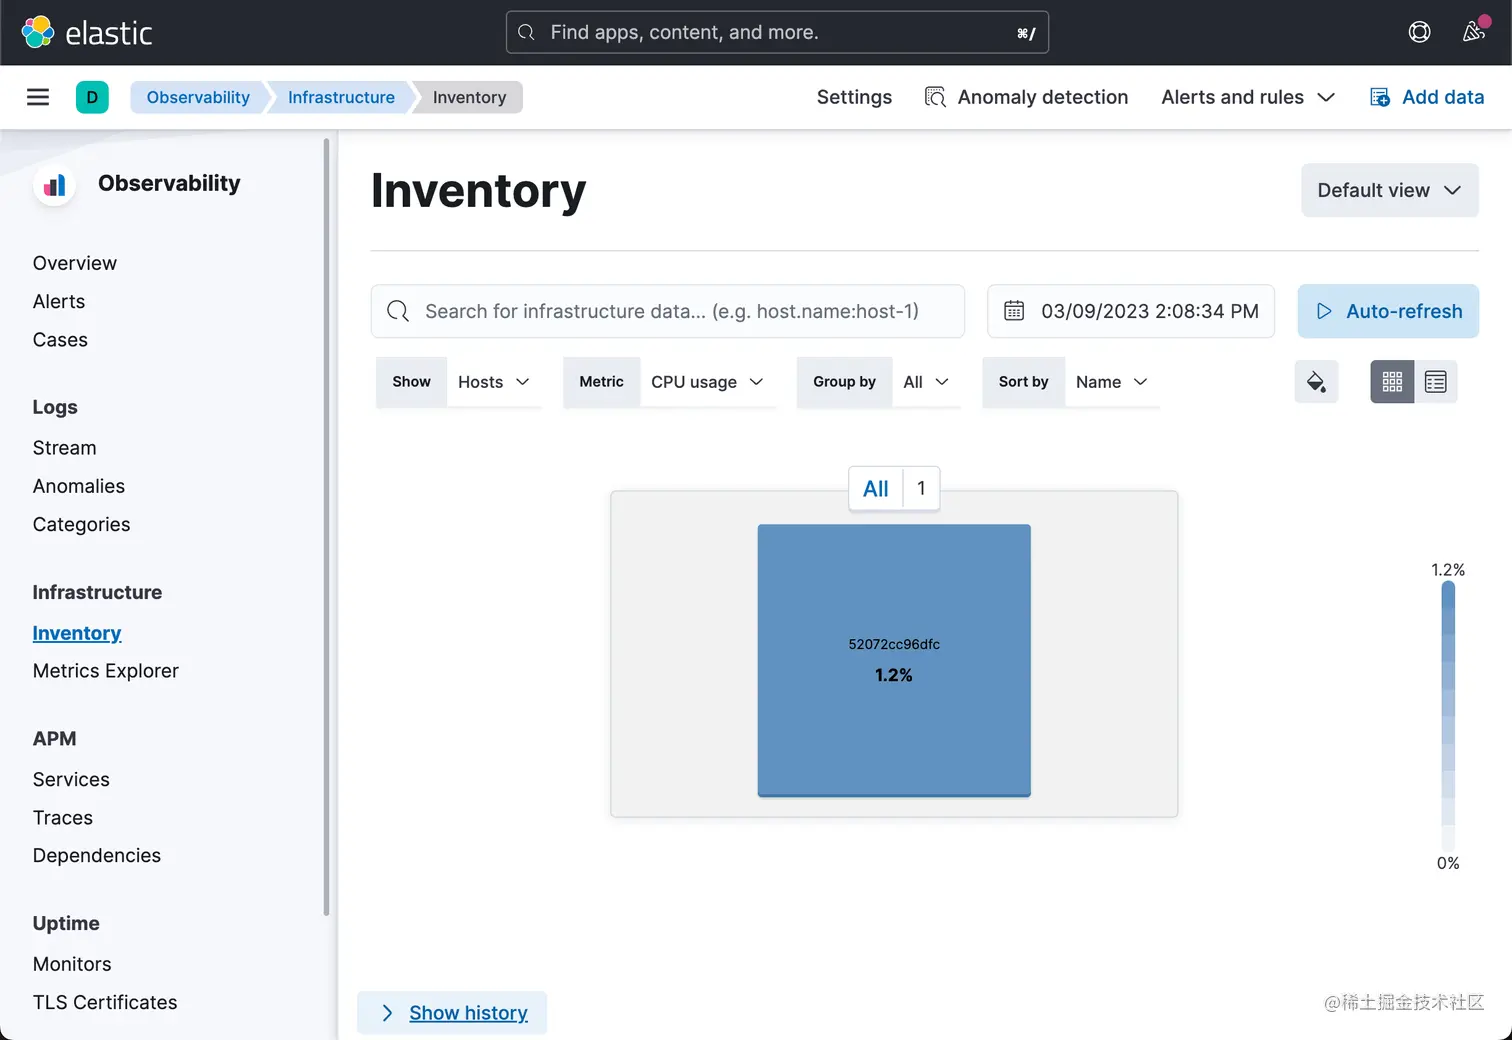The height and width of the screenshot is (1040, 1512).
Task: Click the sidebar scrollbar
Action: click(x=326, y=528)
